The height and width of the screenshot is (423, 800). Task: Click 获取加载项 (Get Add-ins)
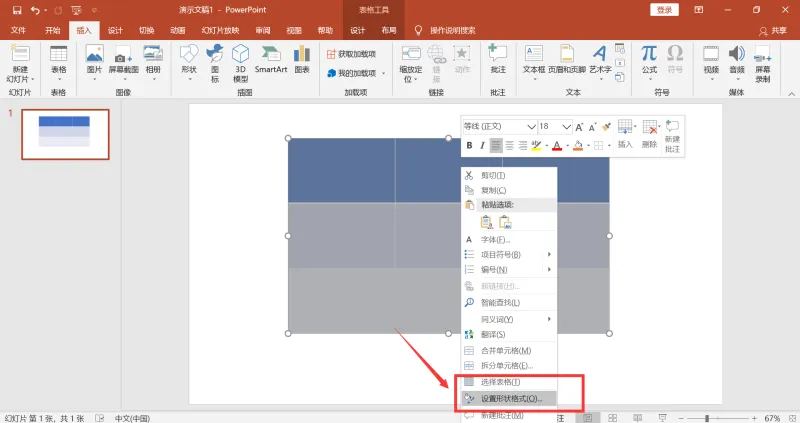point(351,54)
